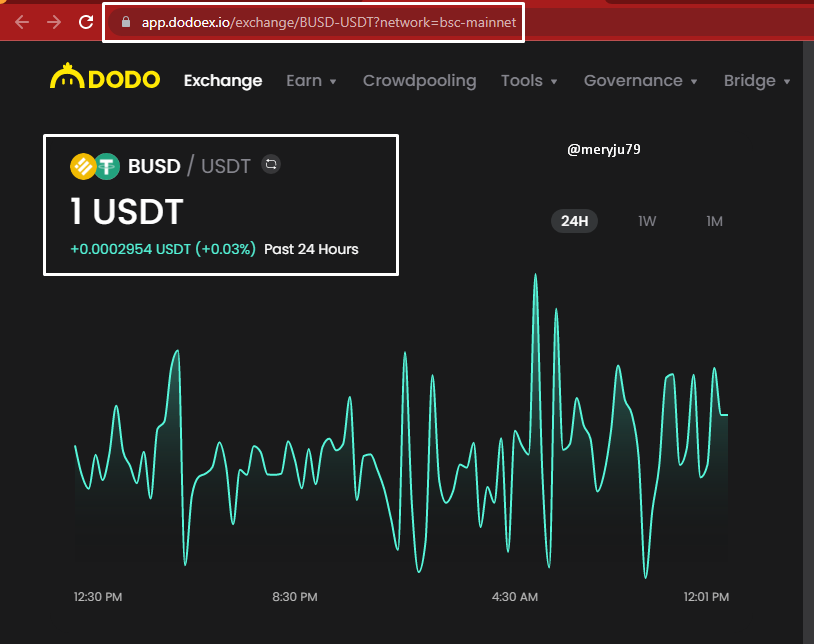Click the browser forward arrow
The width and height of the screenshot is (814, 644).
pos(54,22)
